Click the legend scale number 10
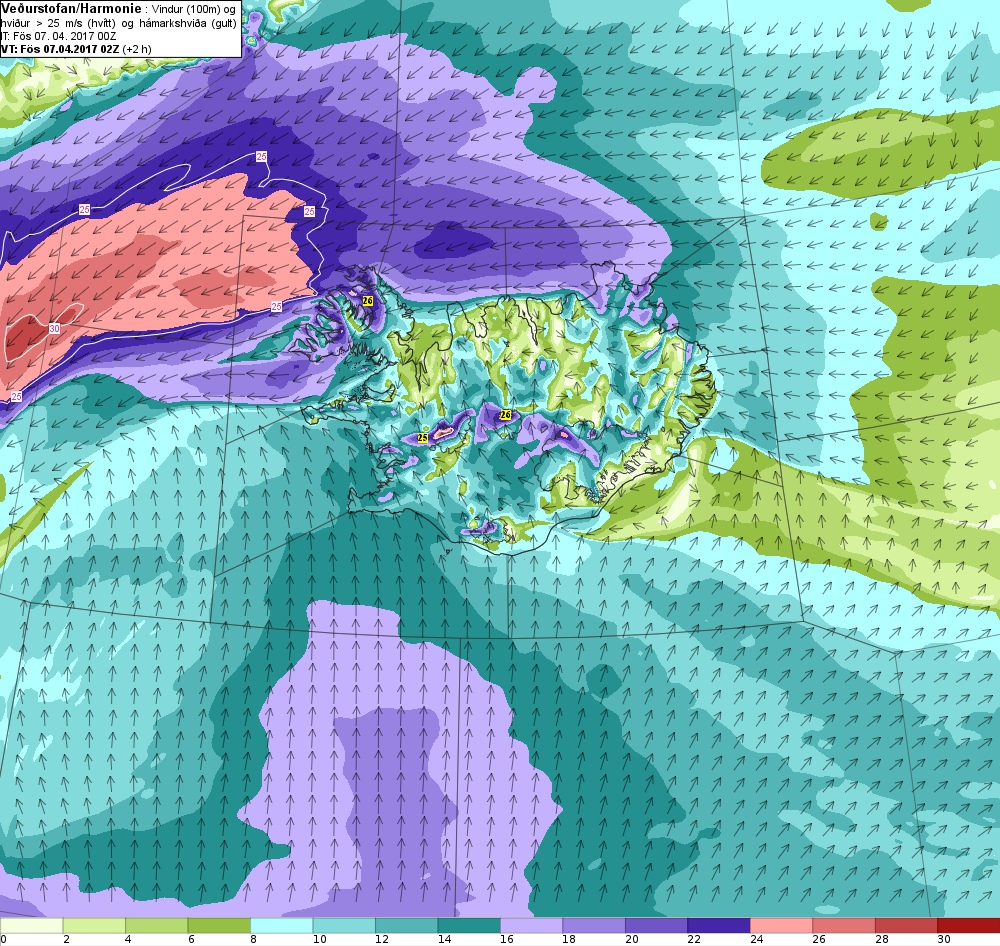 tap(320, 939)
